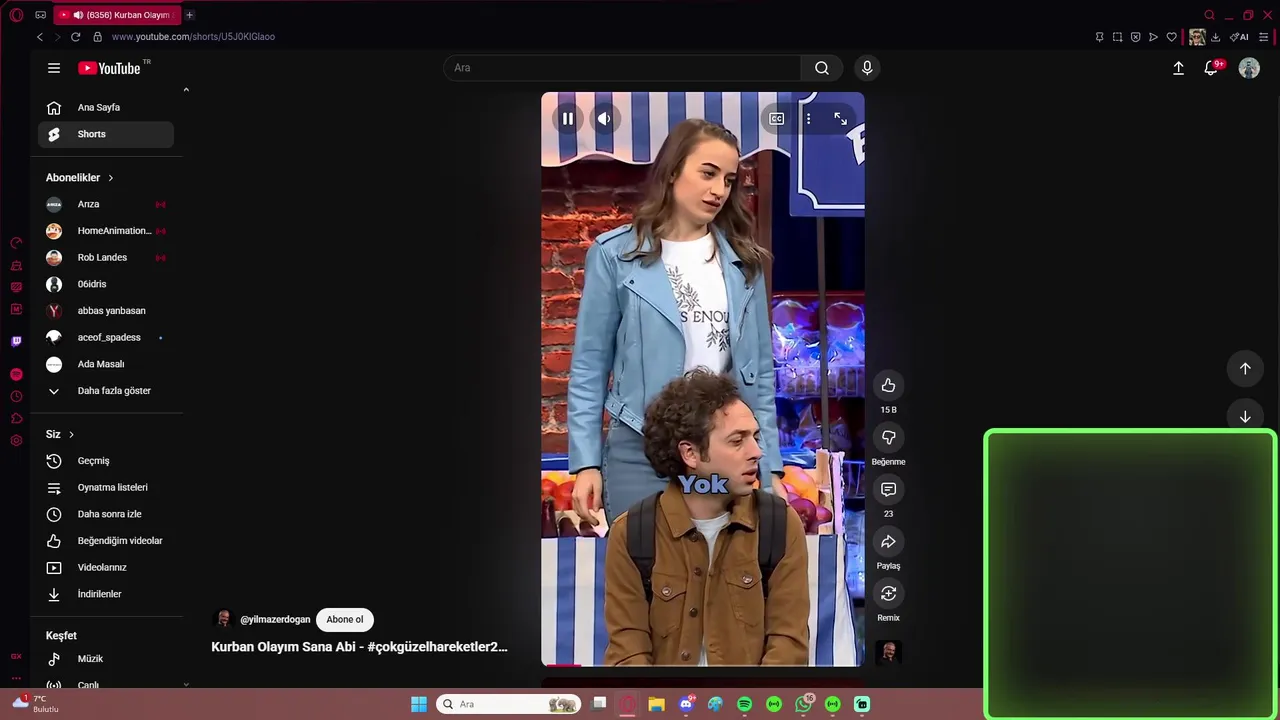Open YouTube notifications bell
The image size is (1280, 720).
pyautogui.click(x=1211, y=68)
